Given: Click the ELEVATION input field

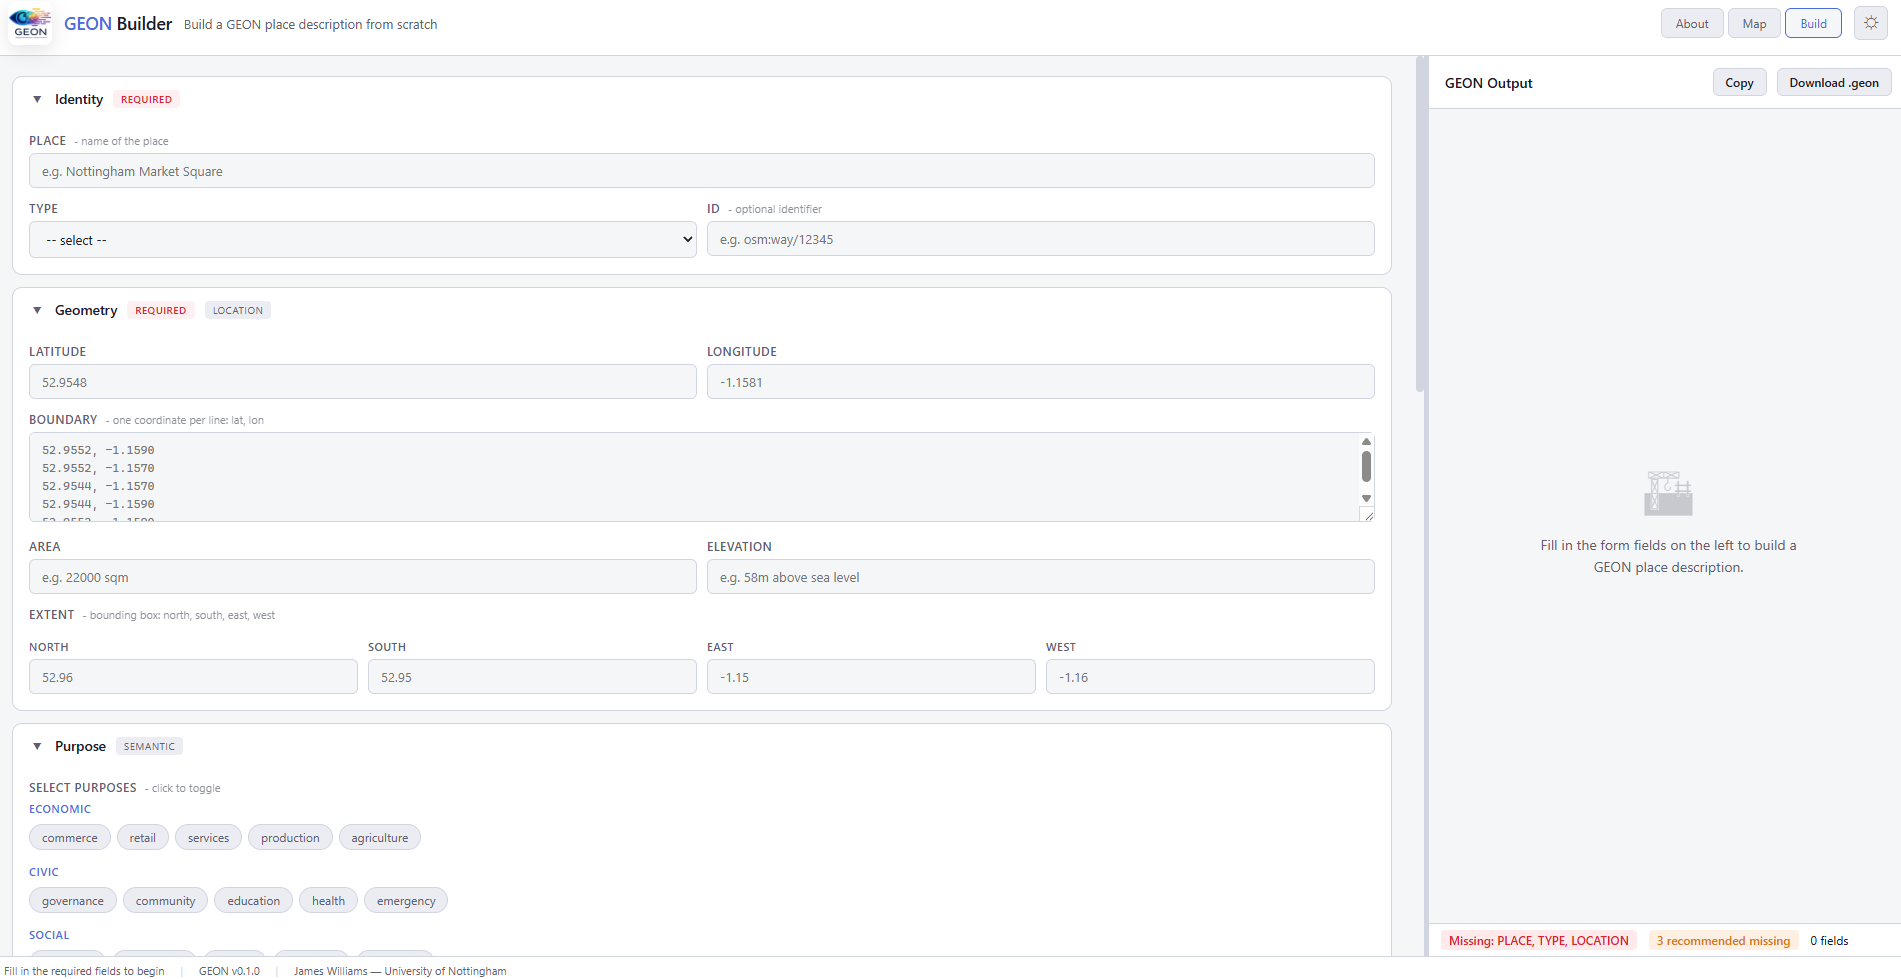Looking at the screenshot, I should tap(1041, 577).
